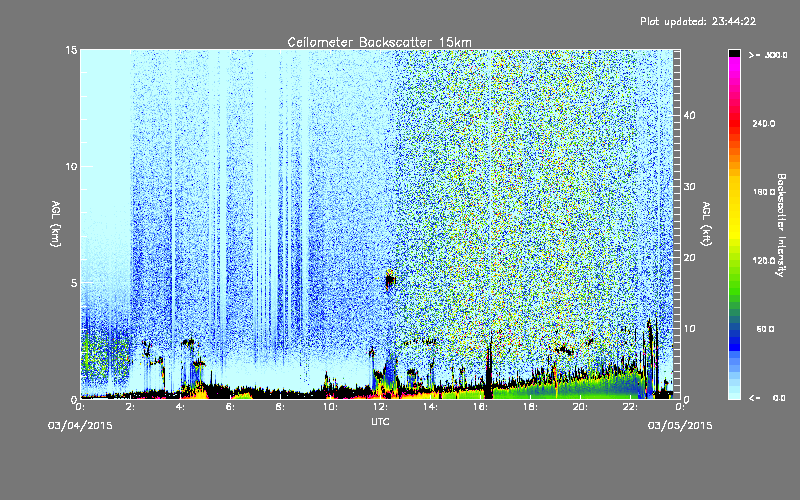Click the '0:' tick above the 03/05/2015 date
This screenshot has width=800, height=500.
pyautogui.click(x=680, y=407)
